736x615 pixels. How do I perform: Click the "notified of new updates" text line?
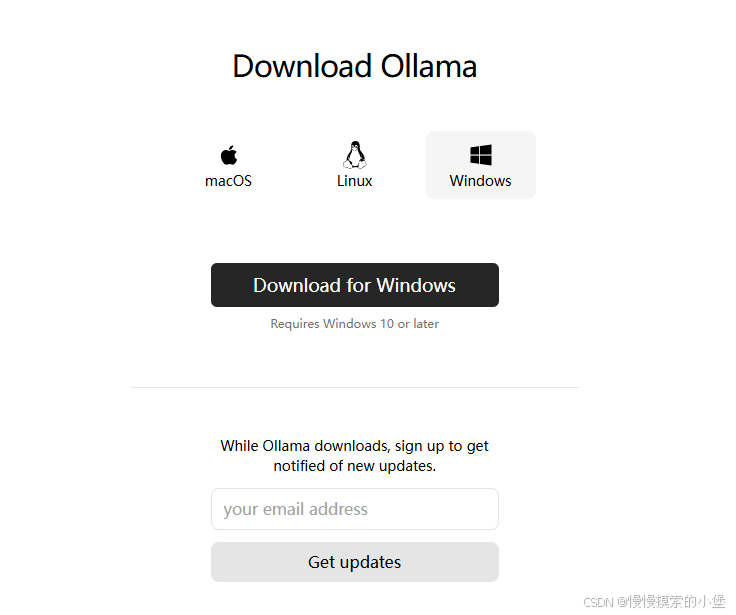[355, 466]
